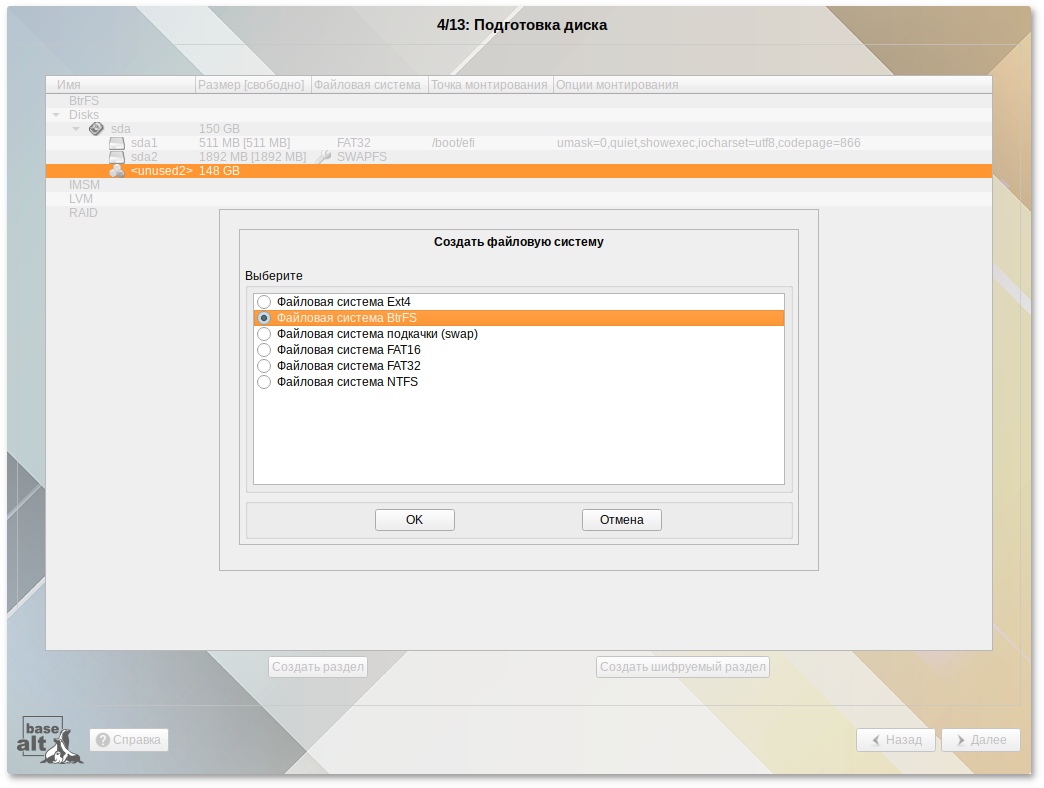Dismiss dialog with the Отмена button
The width and height of the screenshot is (1044, 788).
621,519
